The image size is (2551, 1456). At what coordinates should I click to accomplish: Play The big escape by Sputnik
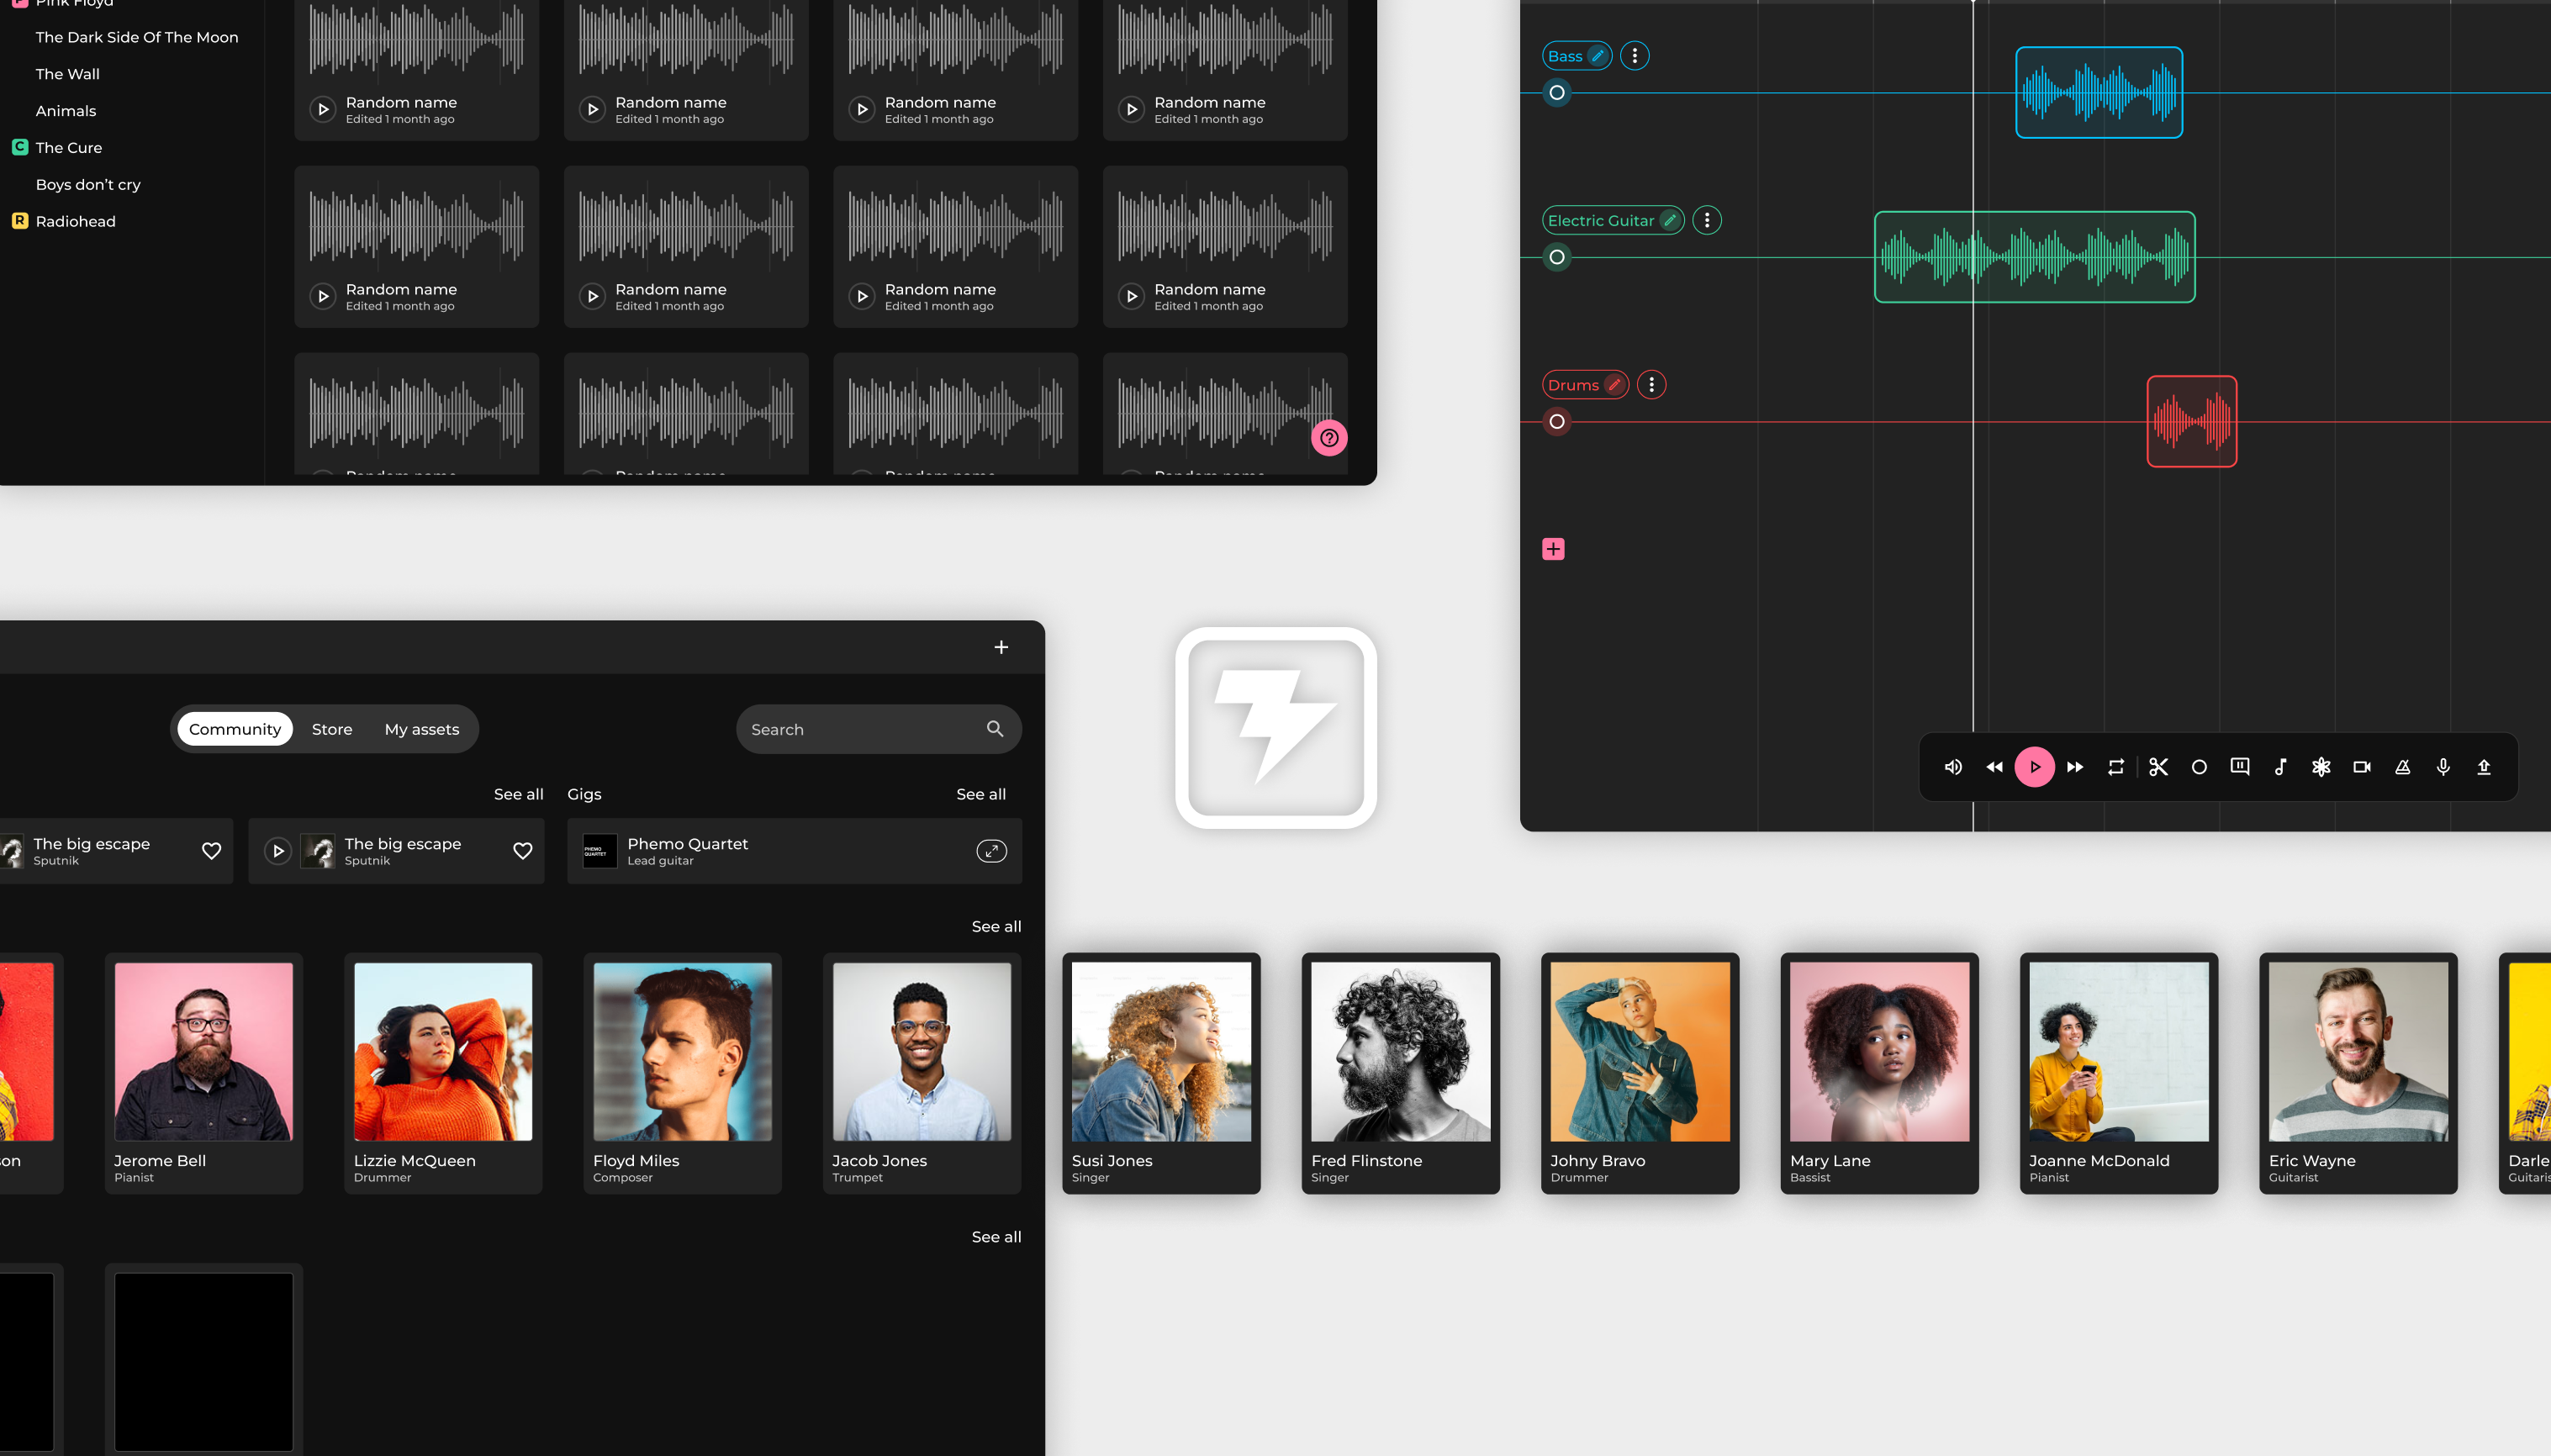pos(278,851)
